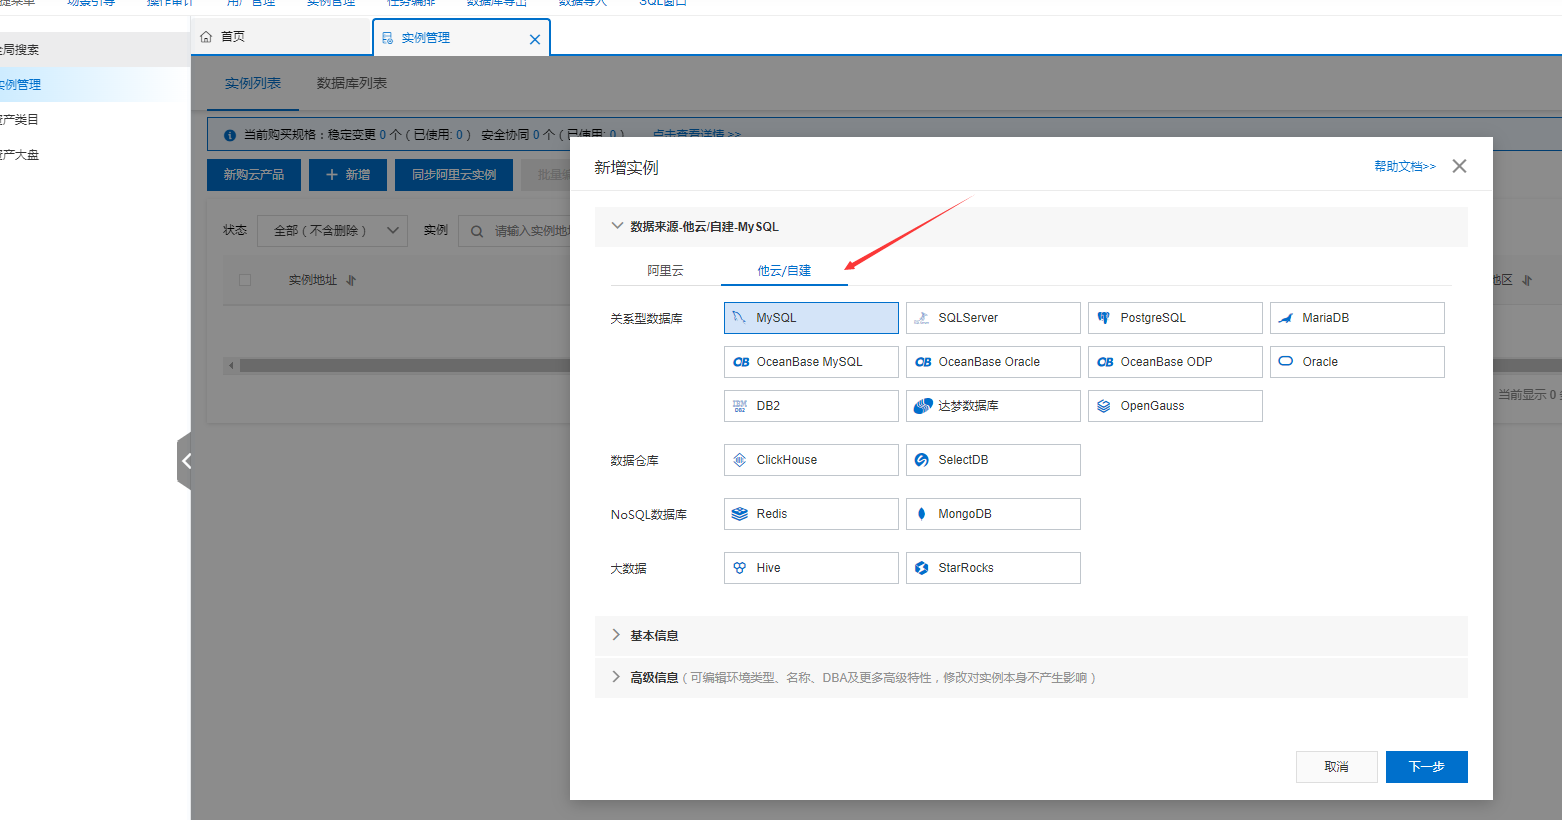Click the 大数据 label
Image resolution: width=1562 pixels, height=820 pixels.
click(x=629, y=569)
